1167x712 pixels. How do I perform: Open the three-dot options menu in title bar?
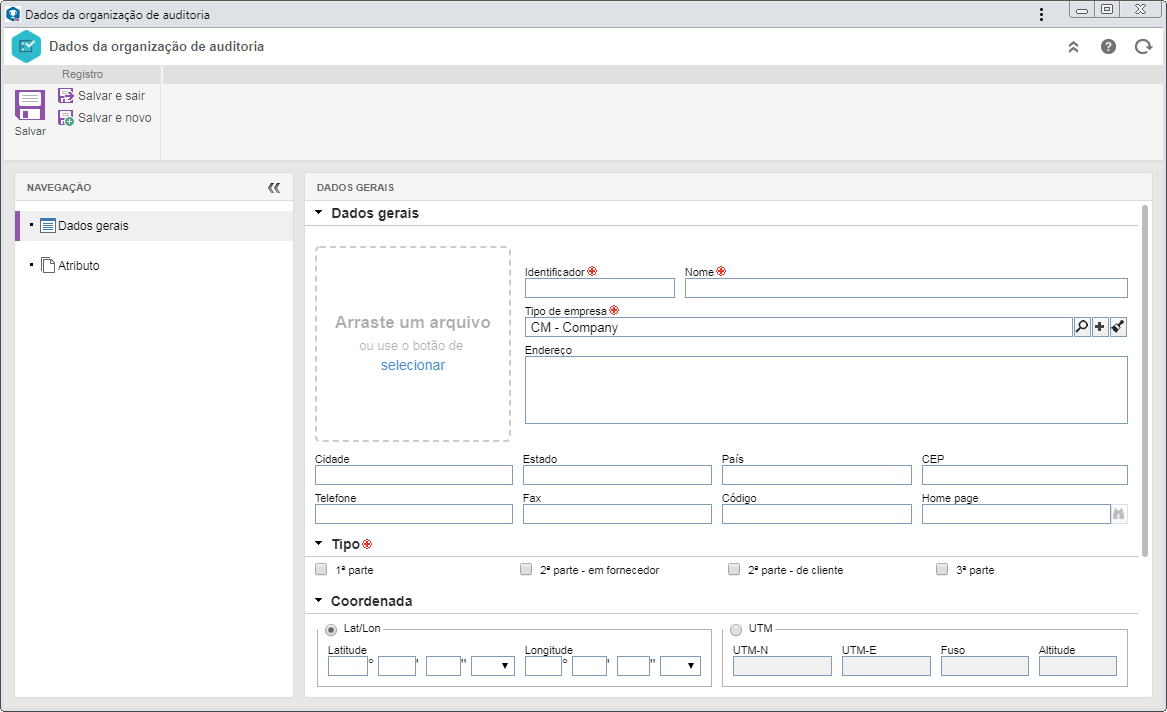pyautogui.click(x=1041, y=14)
